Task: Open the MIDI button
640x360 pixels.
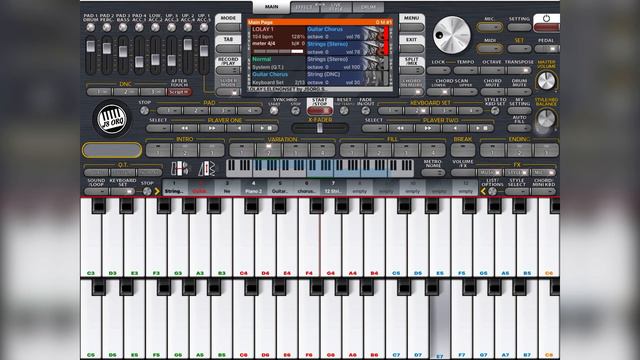Action: (489, 49)
